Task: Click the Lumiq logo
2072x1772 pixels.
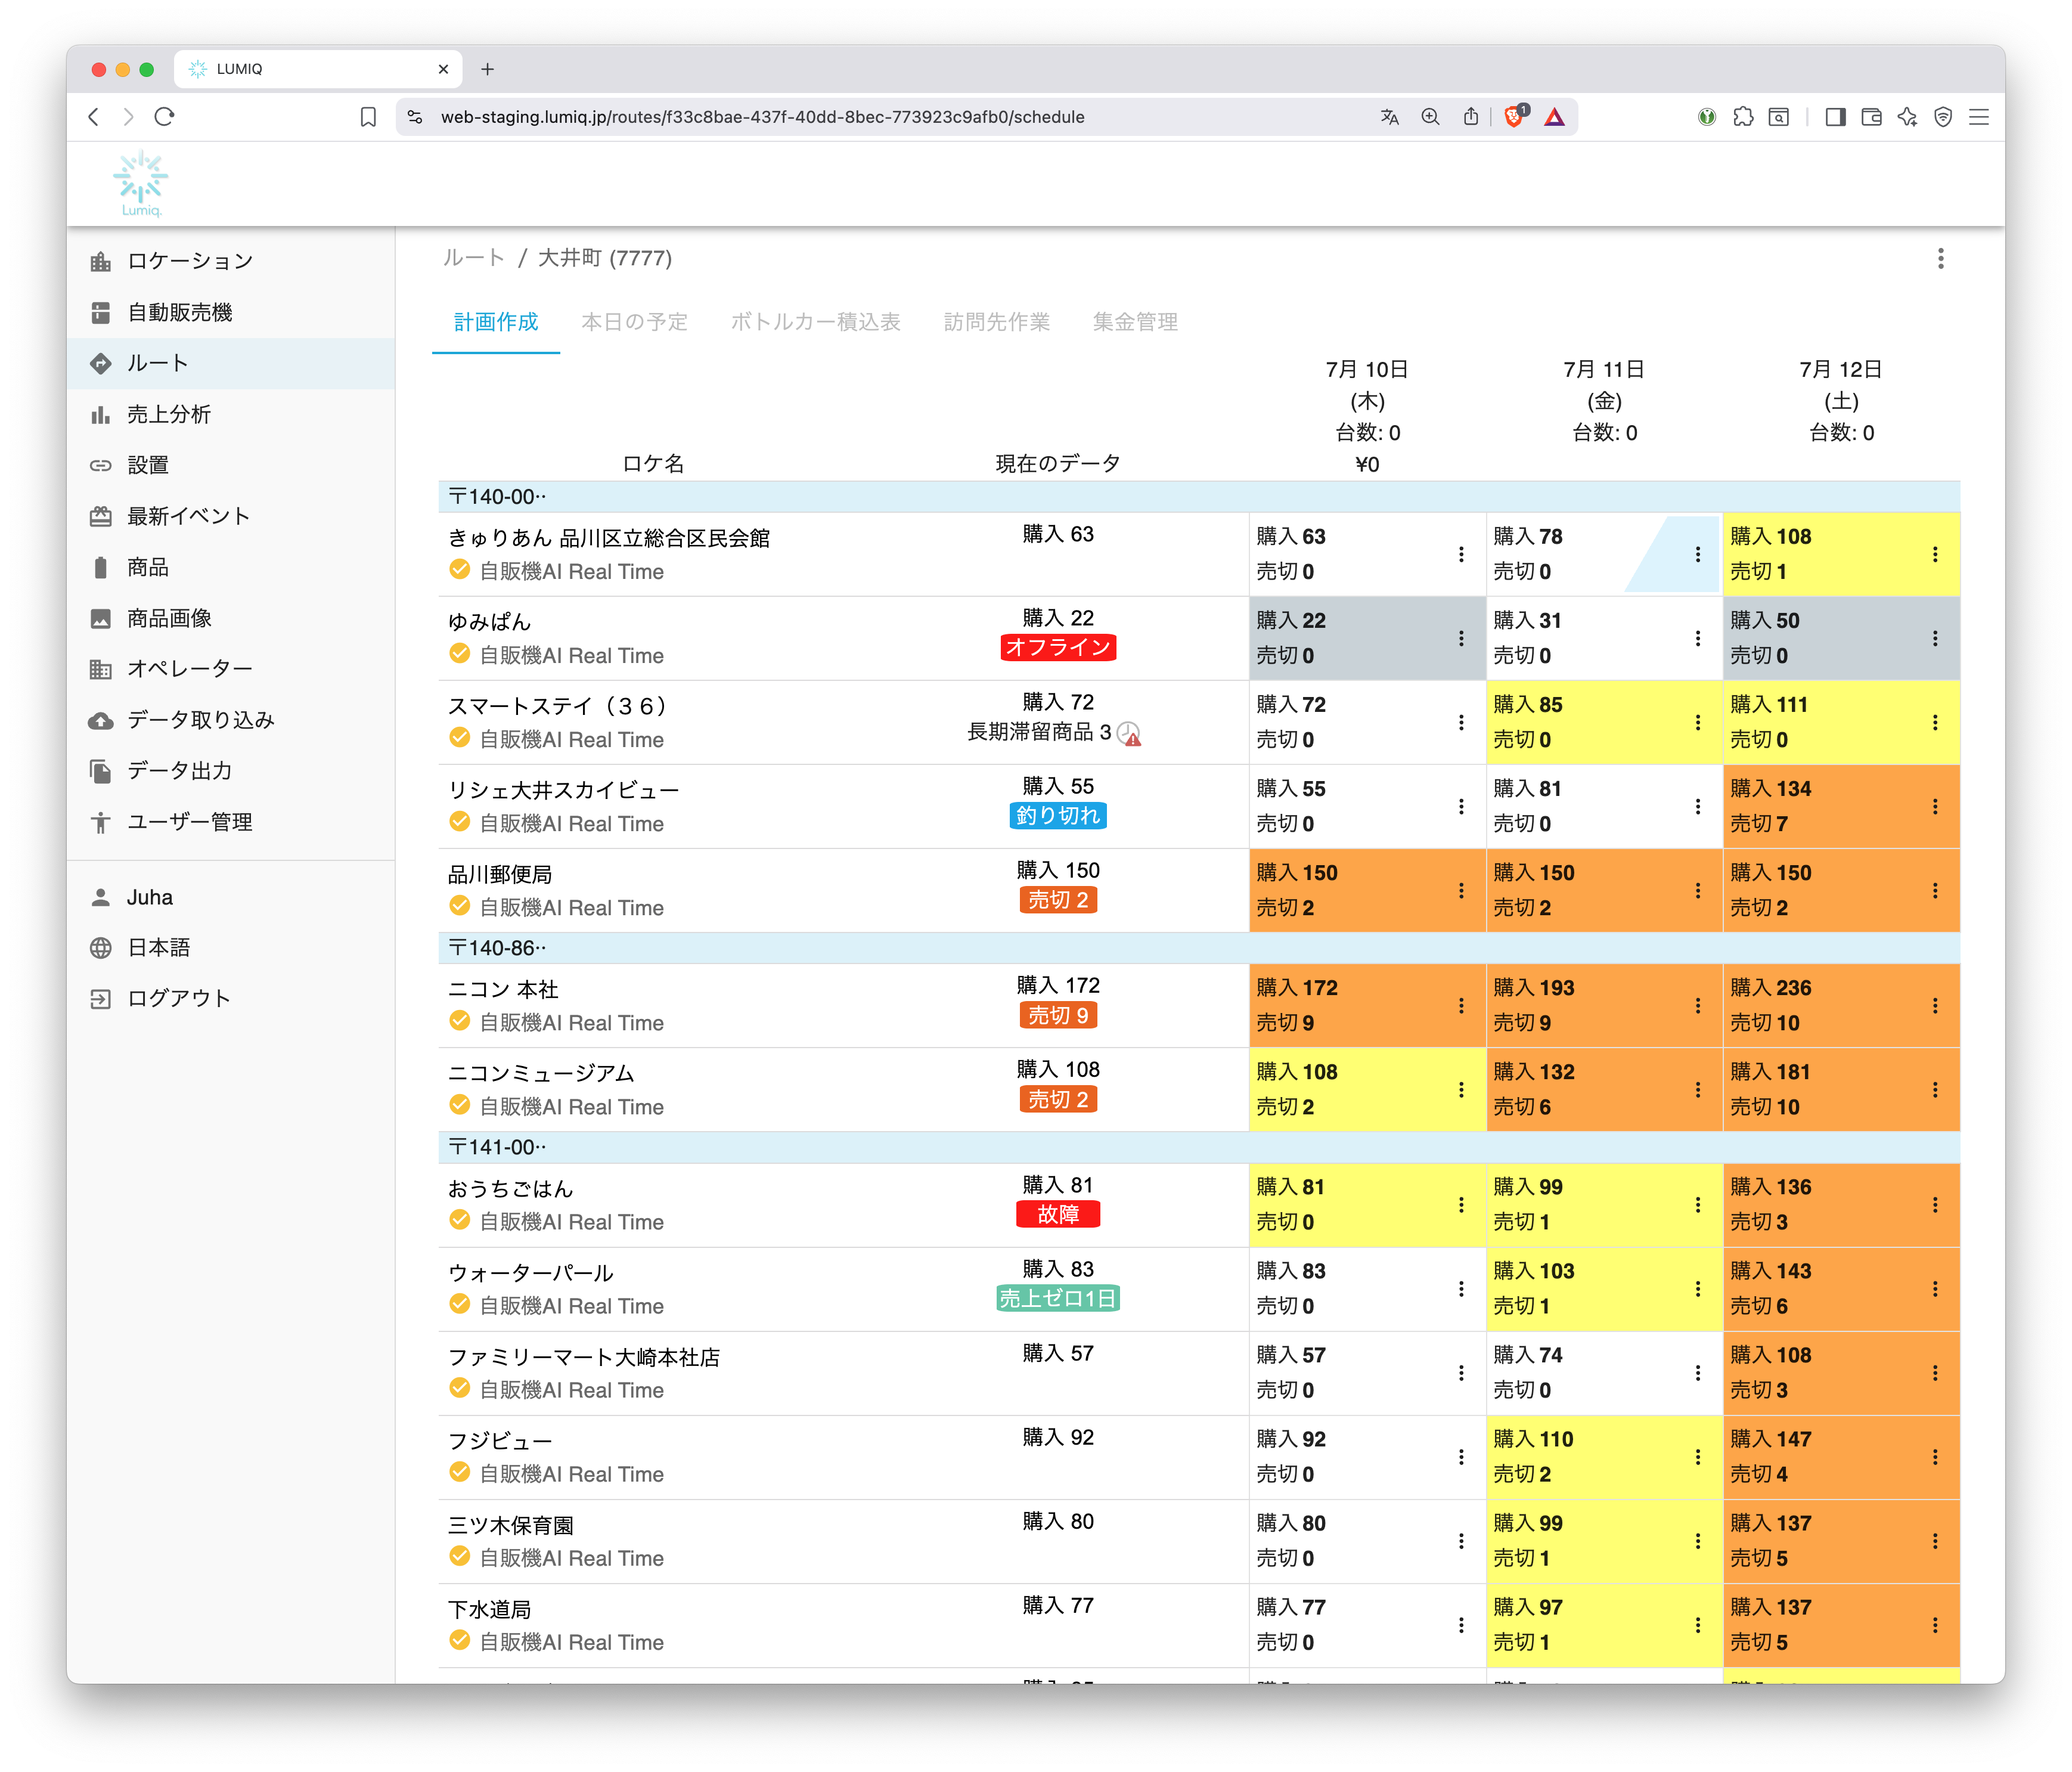Action: click(x=141, y=183)
